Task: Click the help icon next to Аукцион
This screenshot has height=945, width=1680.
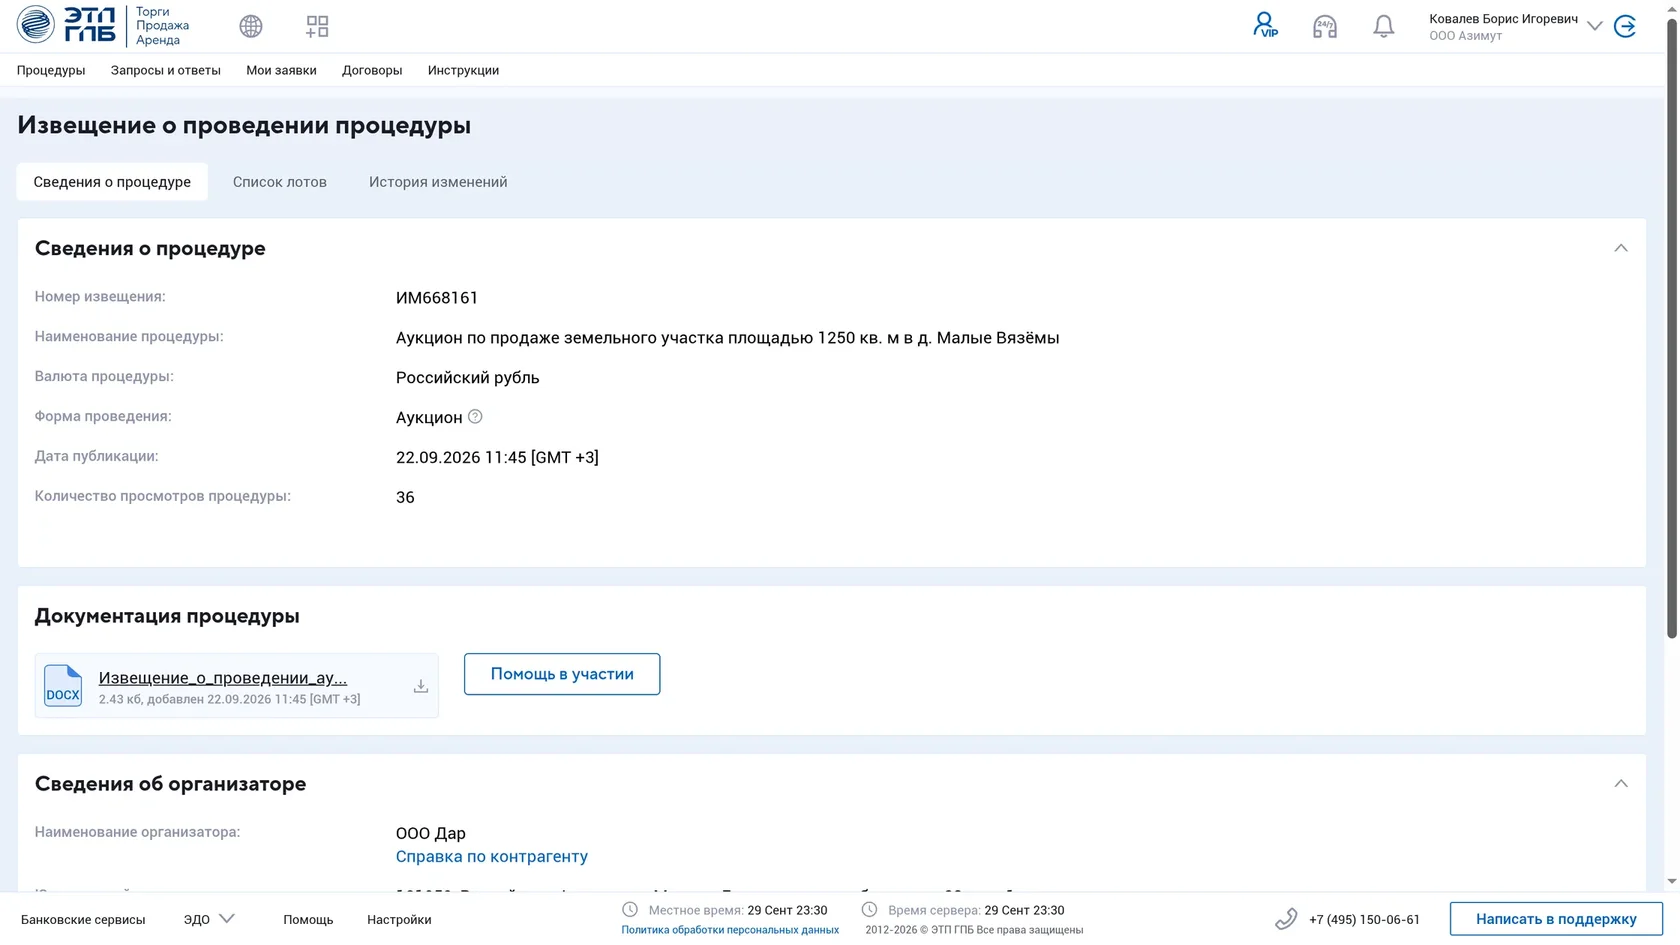Action: 475,417
